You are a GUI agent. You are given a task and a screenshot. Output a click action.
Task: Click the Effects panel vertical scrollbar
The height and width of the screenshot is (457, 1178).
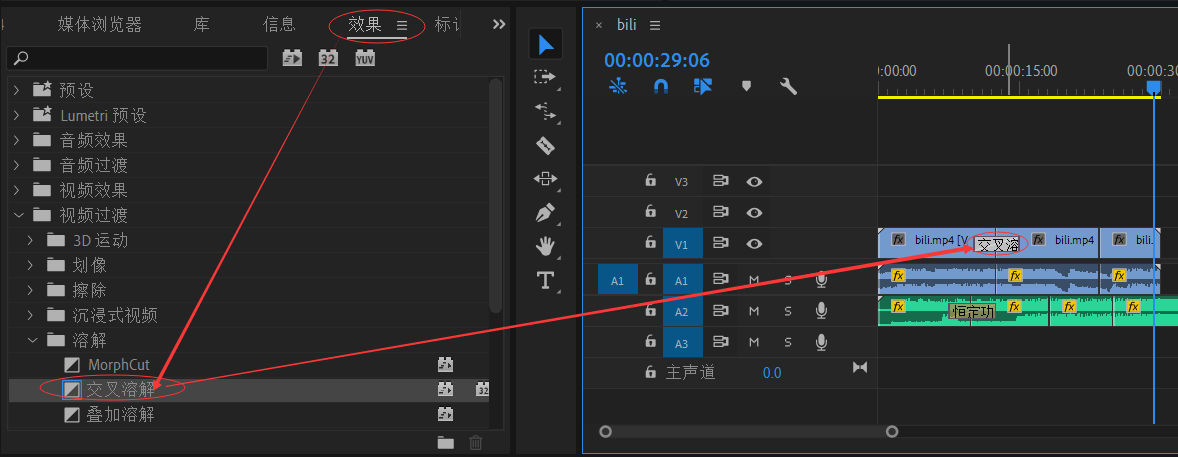[495, 195]
